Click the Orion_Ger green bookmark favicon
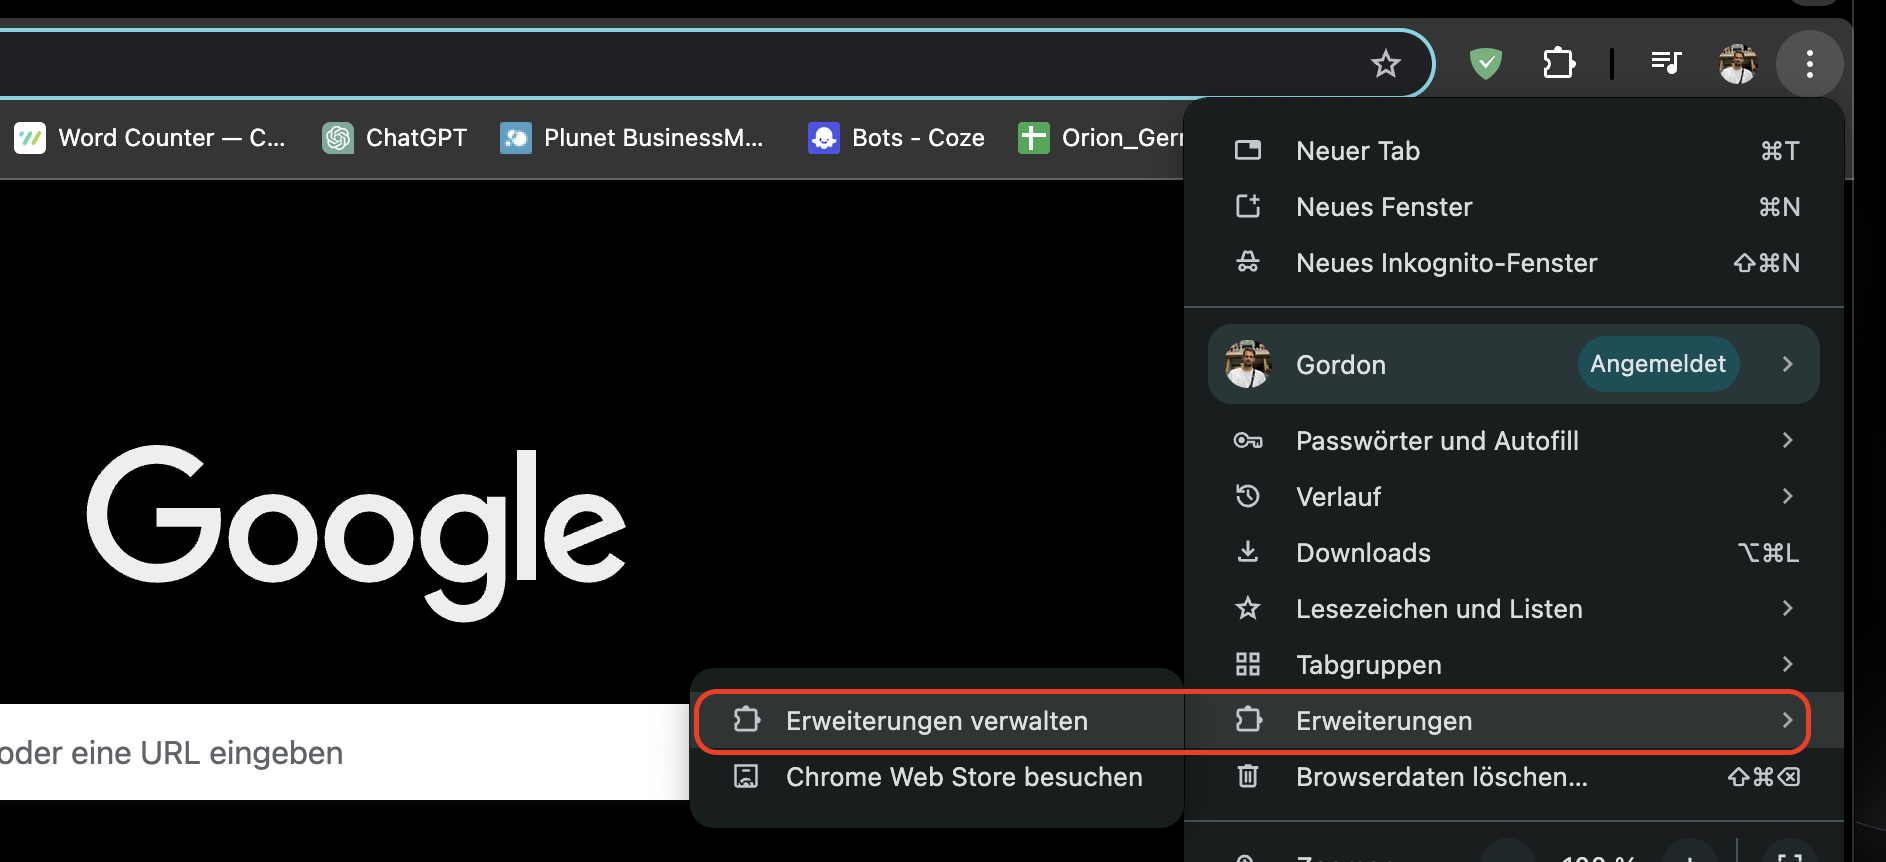 1033,138
